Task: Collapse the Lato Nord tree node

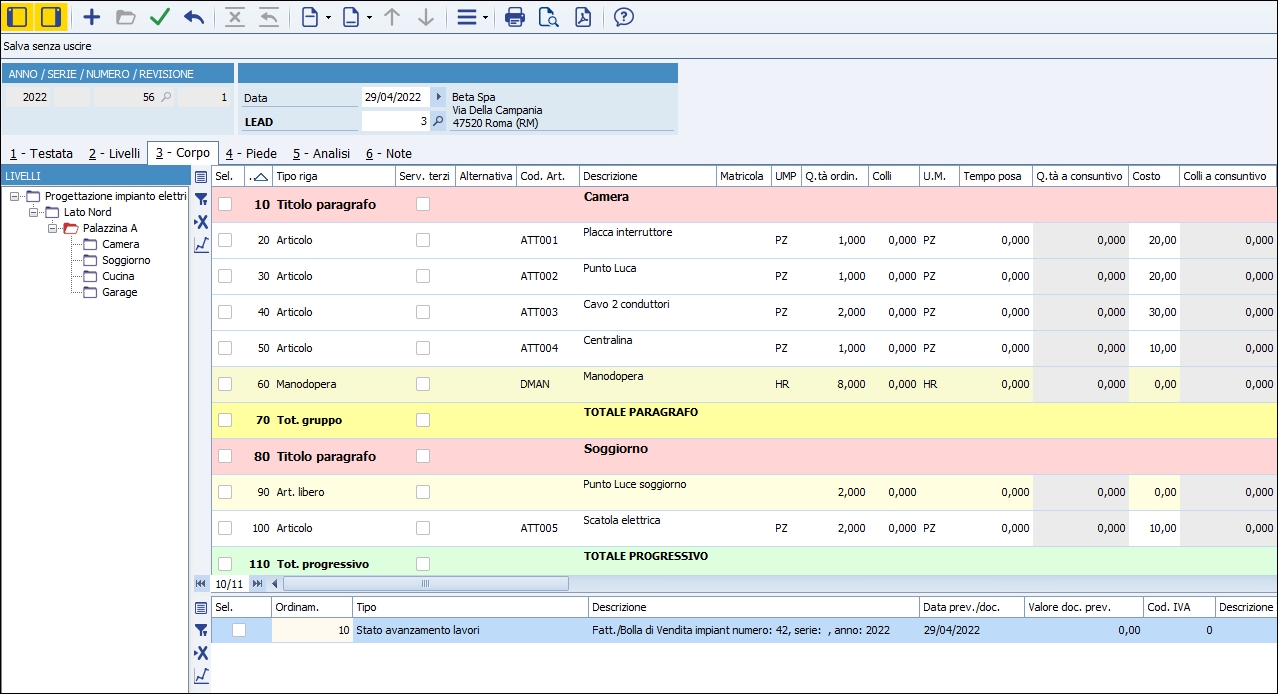Action: coord(34,212)
